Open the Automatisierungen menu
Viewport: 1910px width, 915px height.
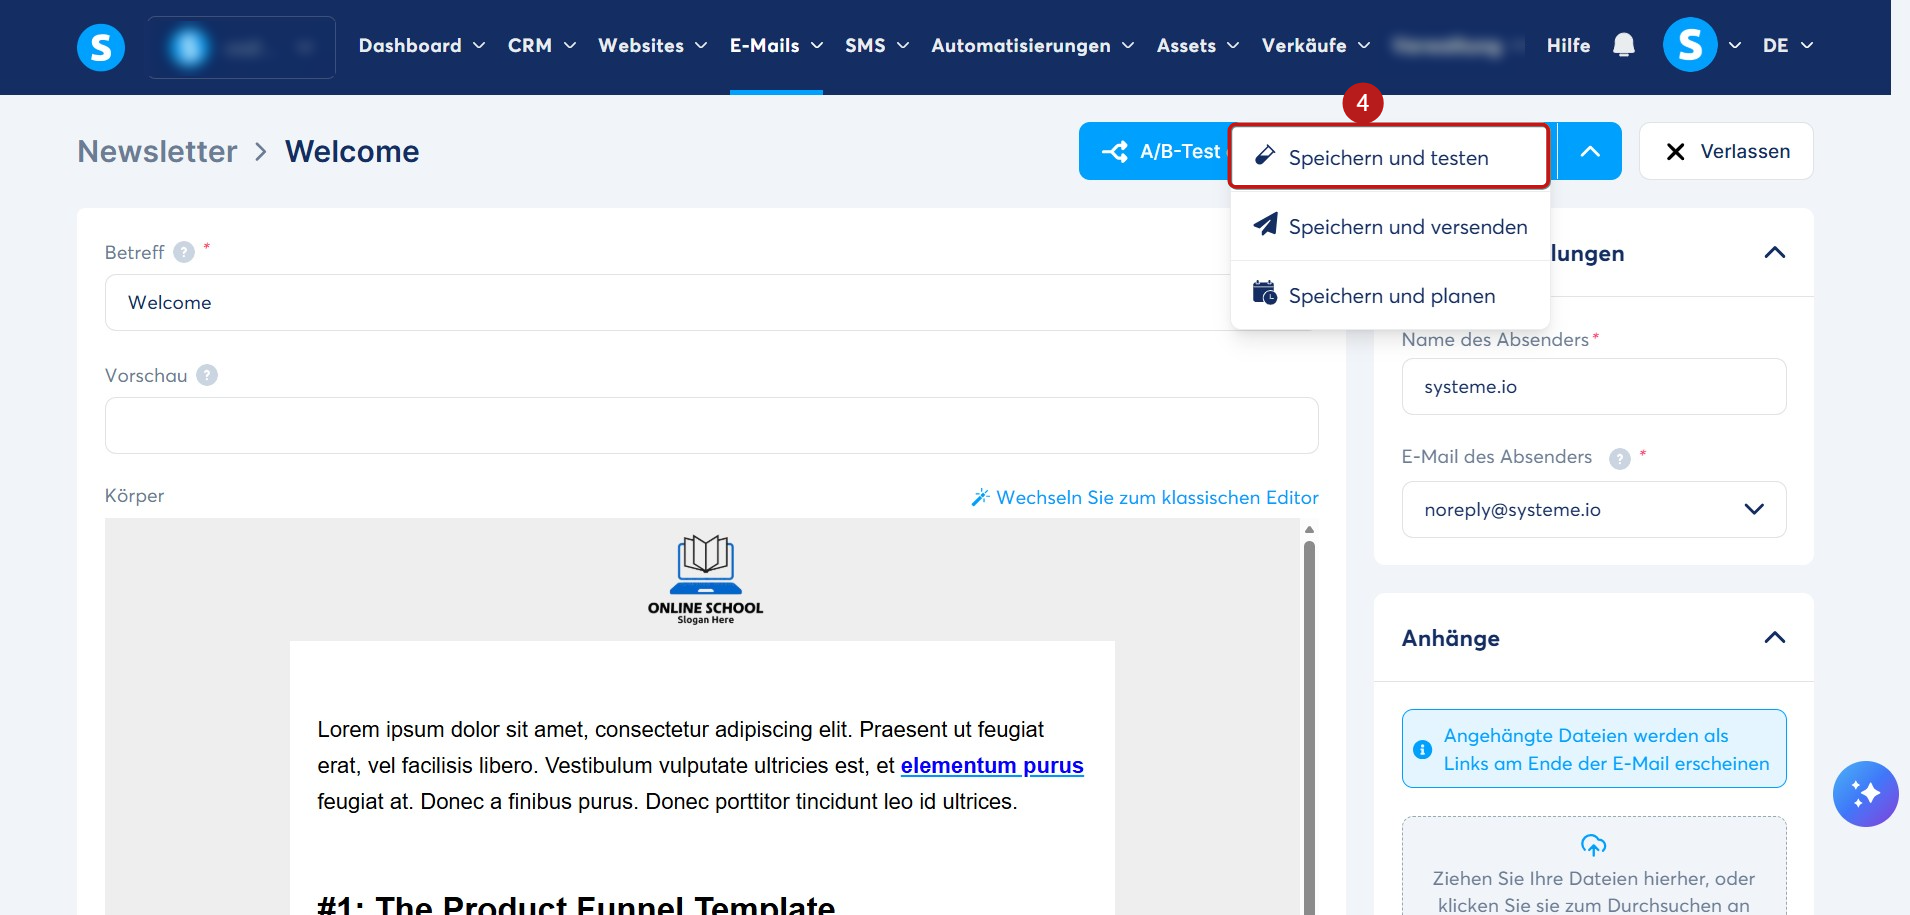click(x=1033, y=45)
